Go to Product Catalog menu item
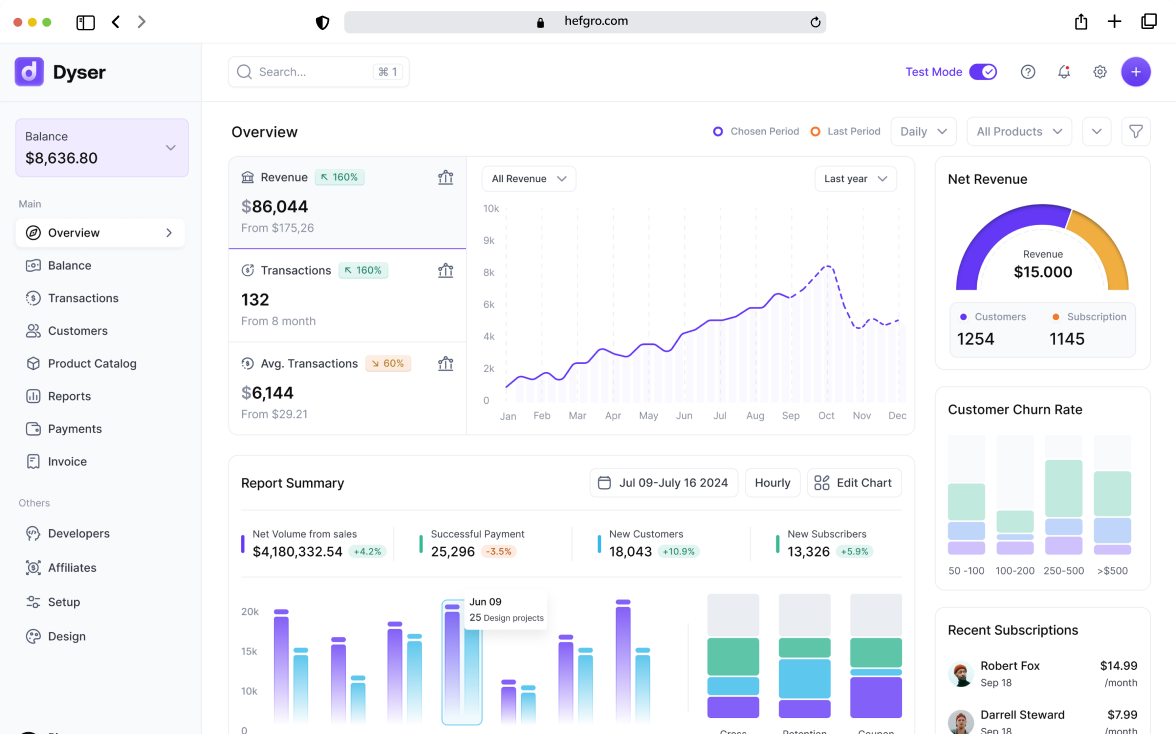 92,364
